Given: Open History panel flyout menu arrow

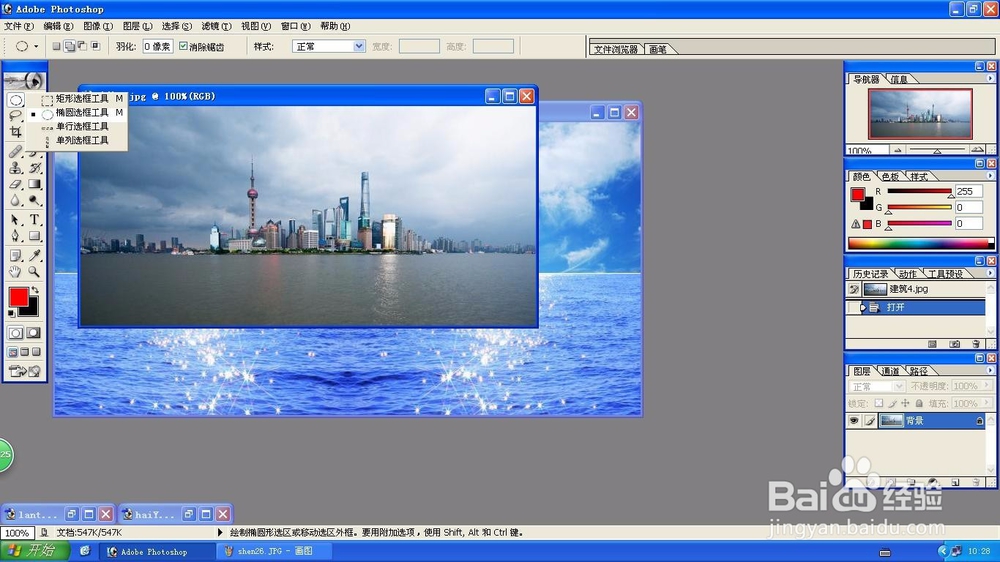Looking at the screenshot, I should point(990,273).
